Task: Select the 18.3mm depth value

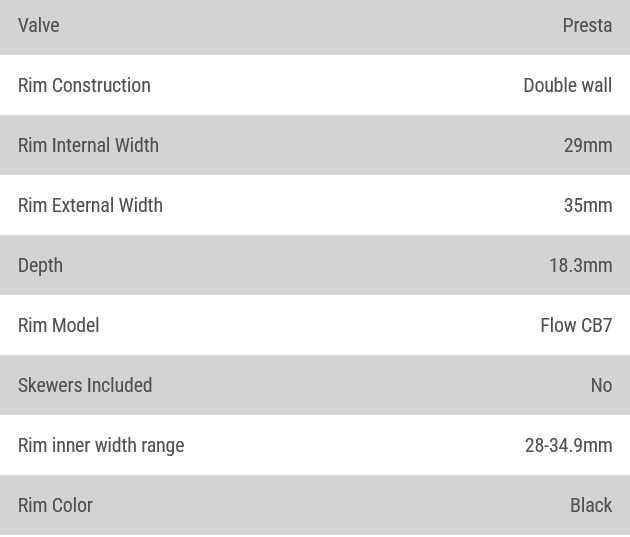Action: click(580, 266)
